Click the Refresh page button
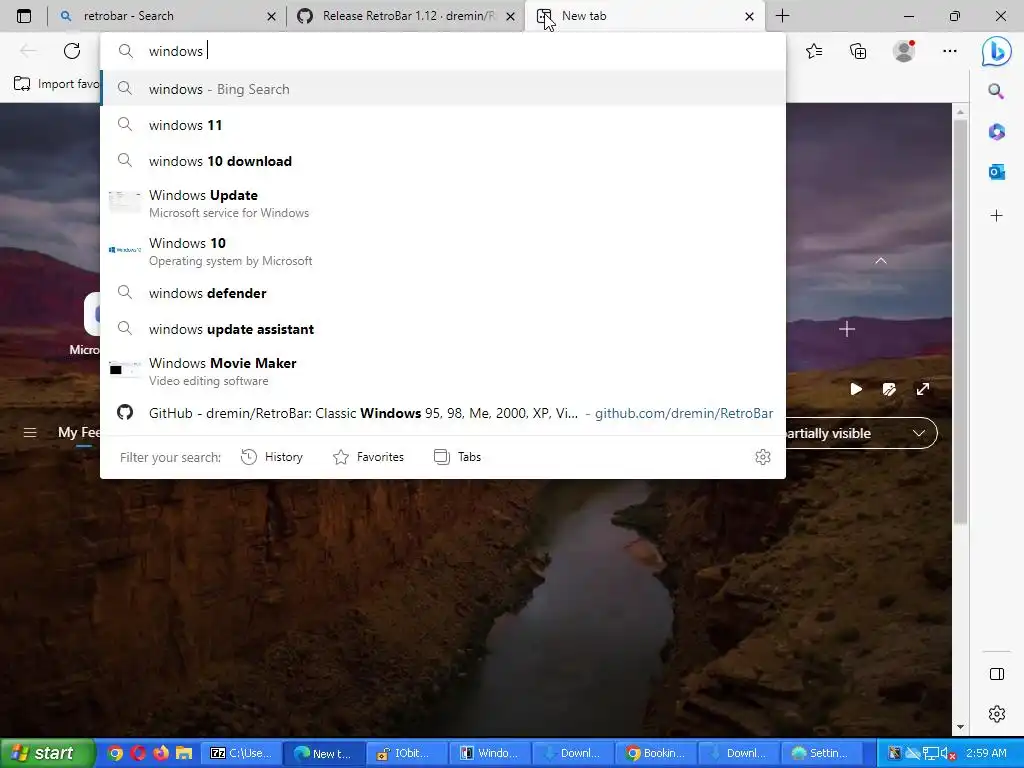The image size is (1024, 768). [72, 51]
